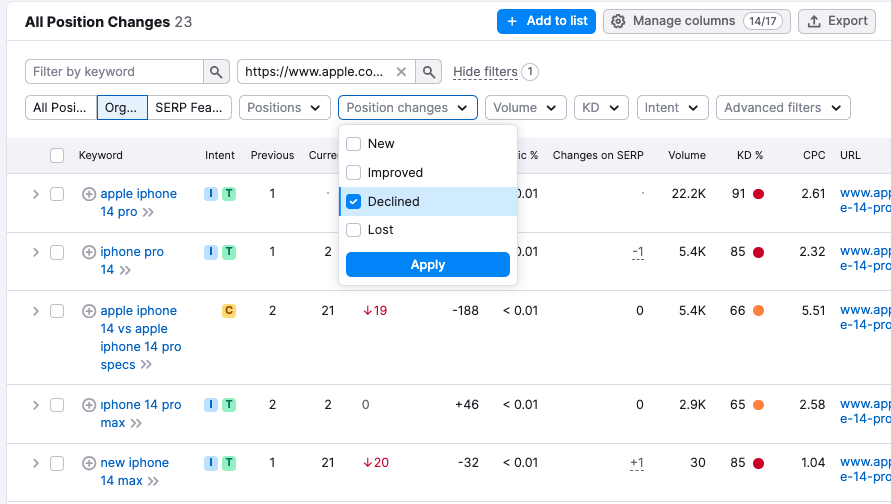This screenshot has height=504, width=891.
Task: Check the New position changes option
Action: coord(353,144)
